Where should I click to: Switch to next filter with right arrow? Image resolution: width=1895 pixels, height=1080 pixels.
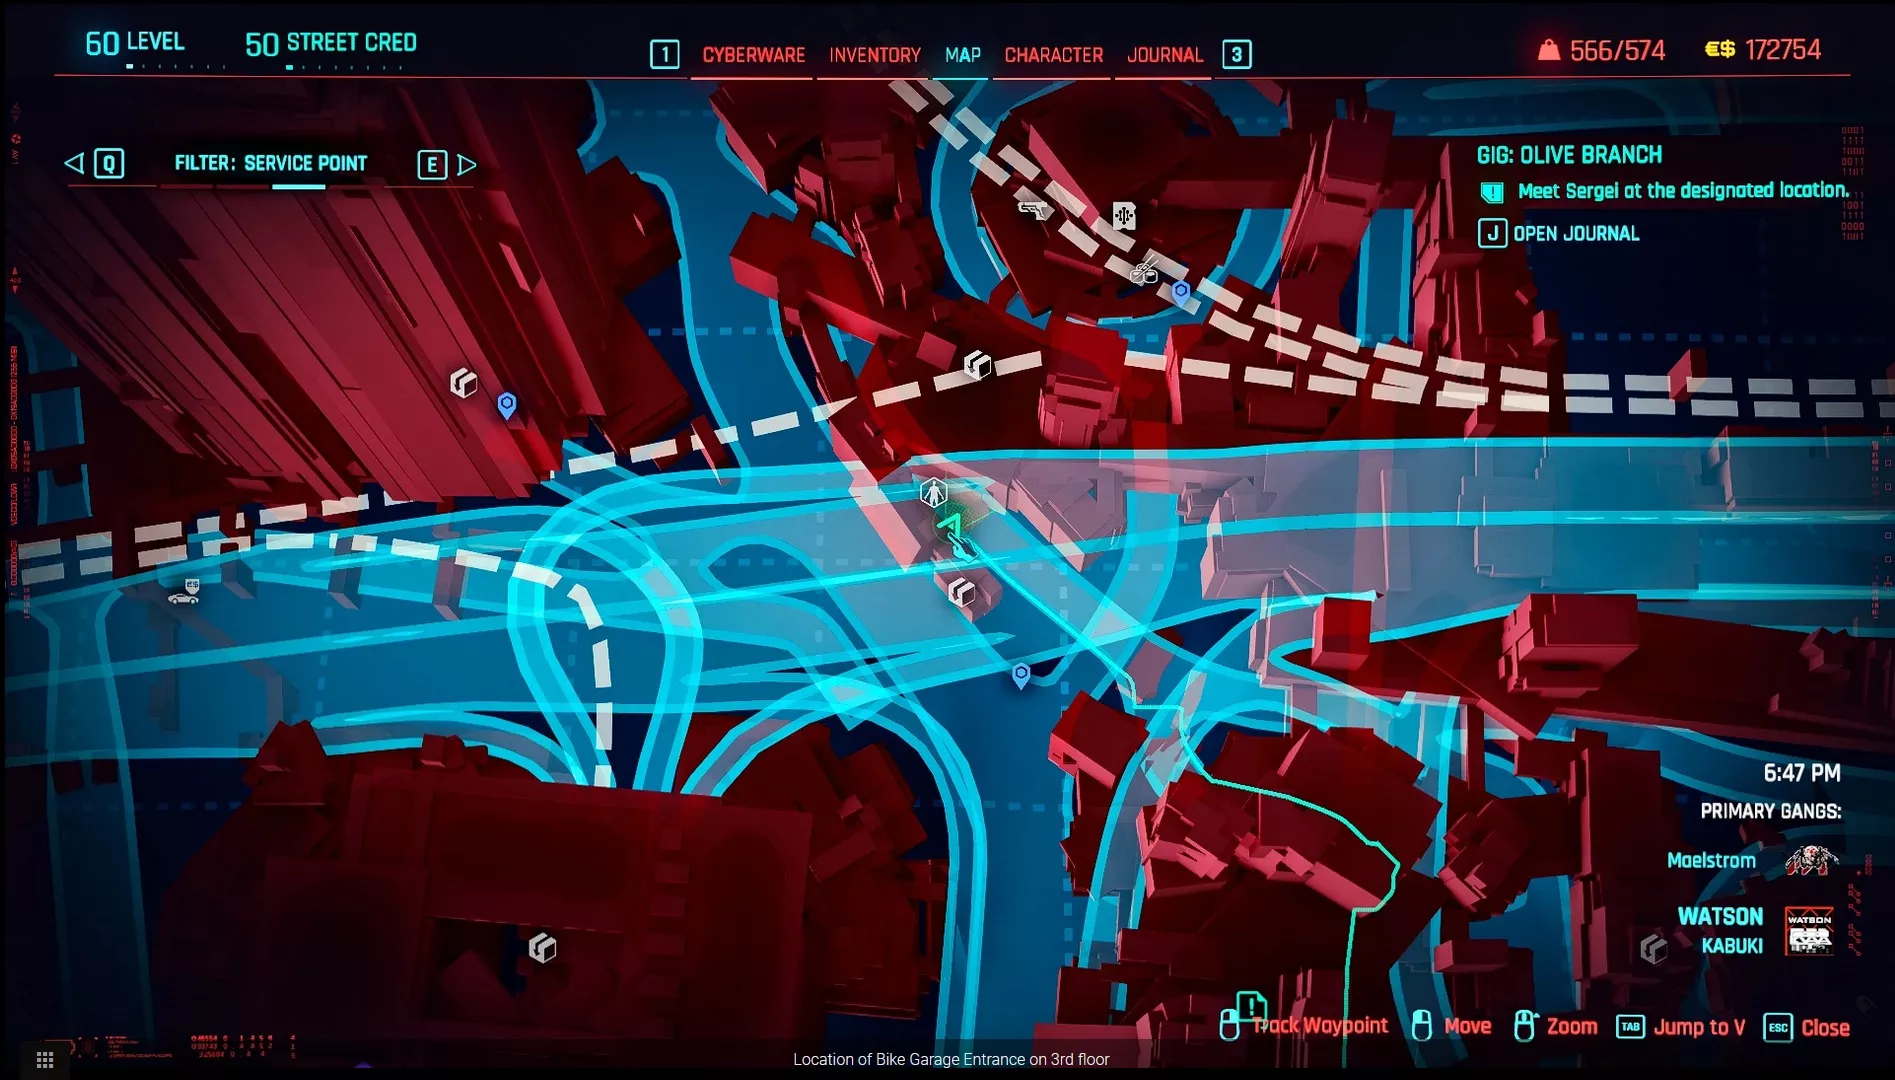click(467, 164)
